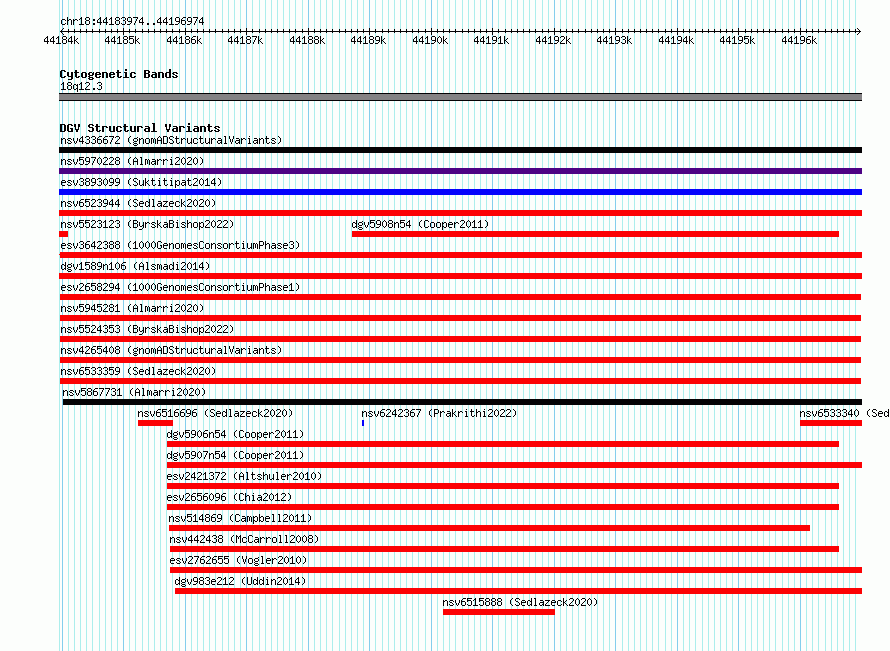890x651 pixels.
Task: Open nsv6516696 (Sedlazeck2020) label
Action: pyautogui.click(x=215, y=413)
